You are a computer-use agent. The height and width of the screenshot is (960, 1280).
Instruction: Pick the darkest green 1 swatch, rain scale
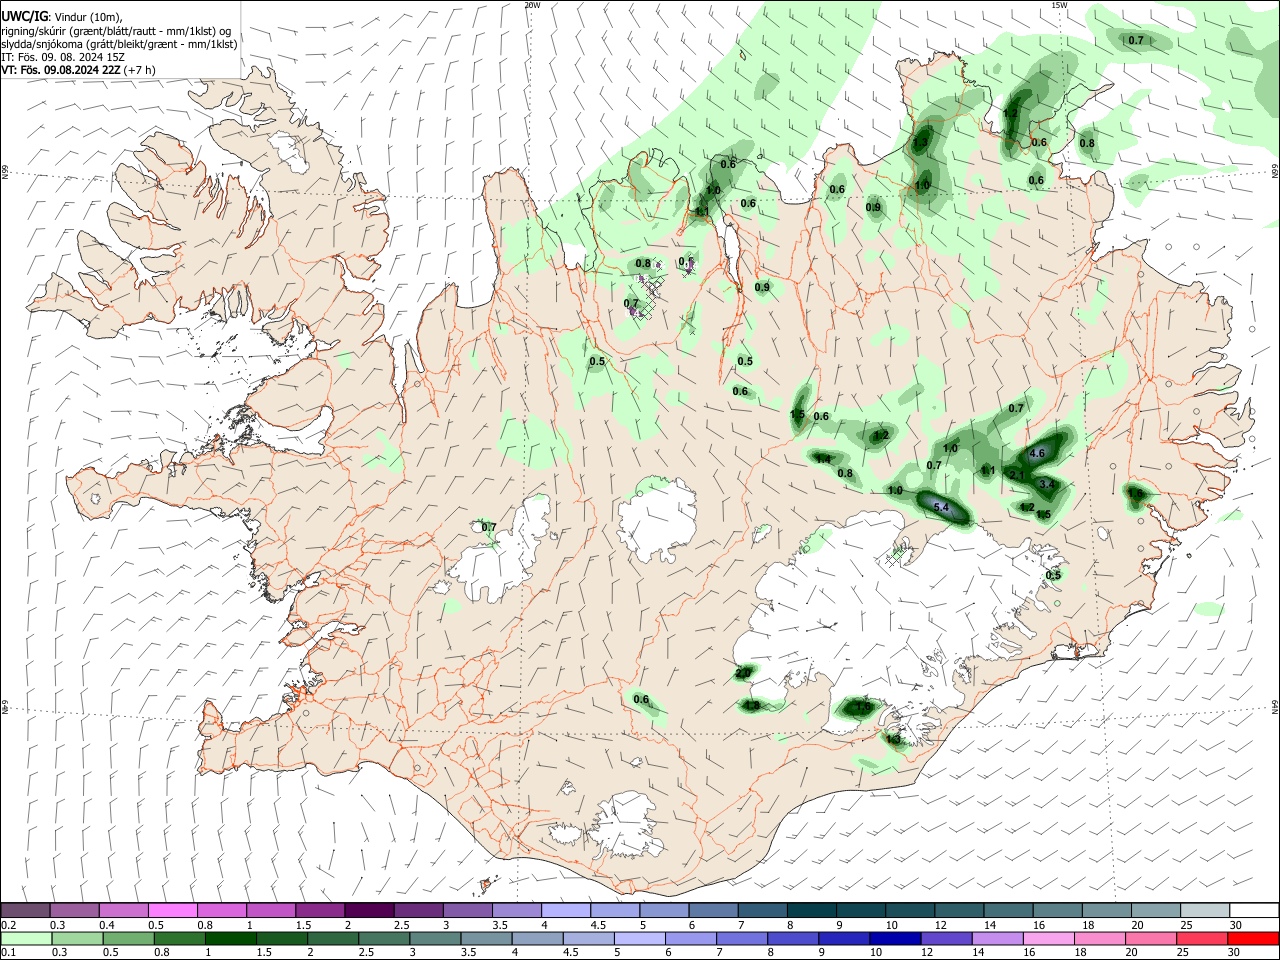click(x=231, y=938)
